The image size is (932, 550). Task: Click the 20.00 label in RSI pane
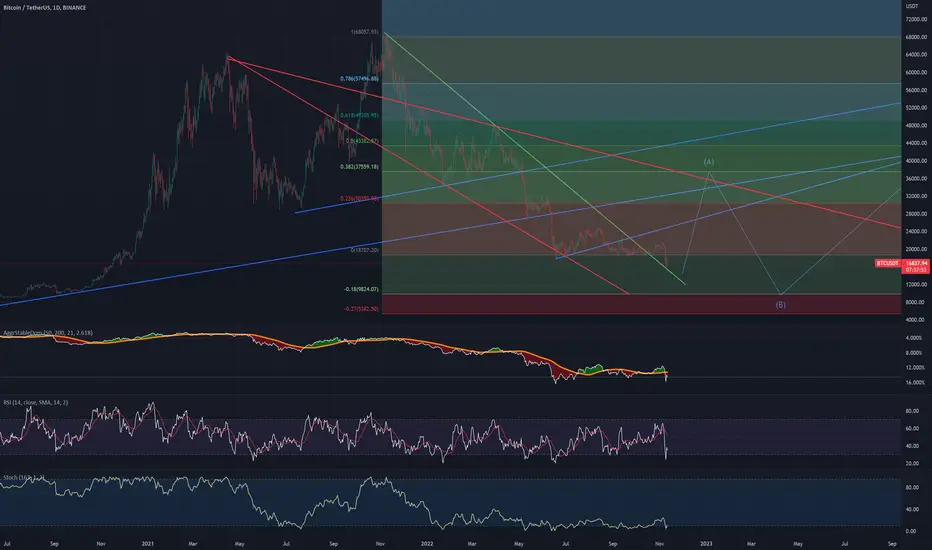click(x=912, y=463)
